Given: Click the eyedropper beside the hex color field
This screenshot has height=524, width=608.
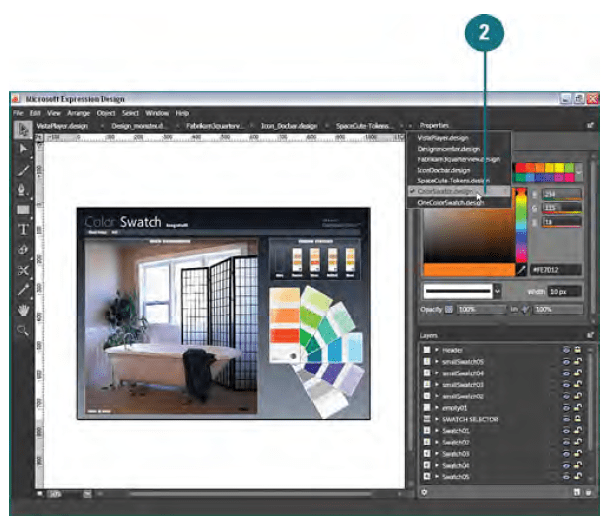Looking at the screenshot, I should (x=522, y=270).
